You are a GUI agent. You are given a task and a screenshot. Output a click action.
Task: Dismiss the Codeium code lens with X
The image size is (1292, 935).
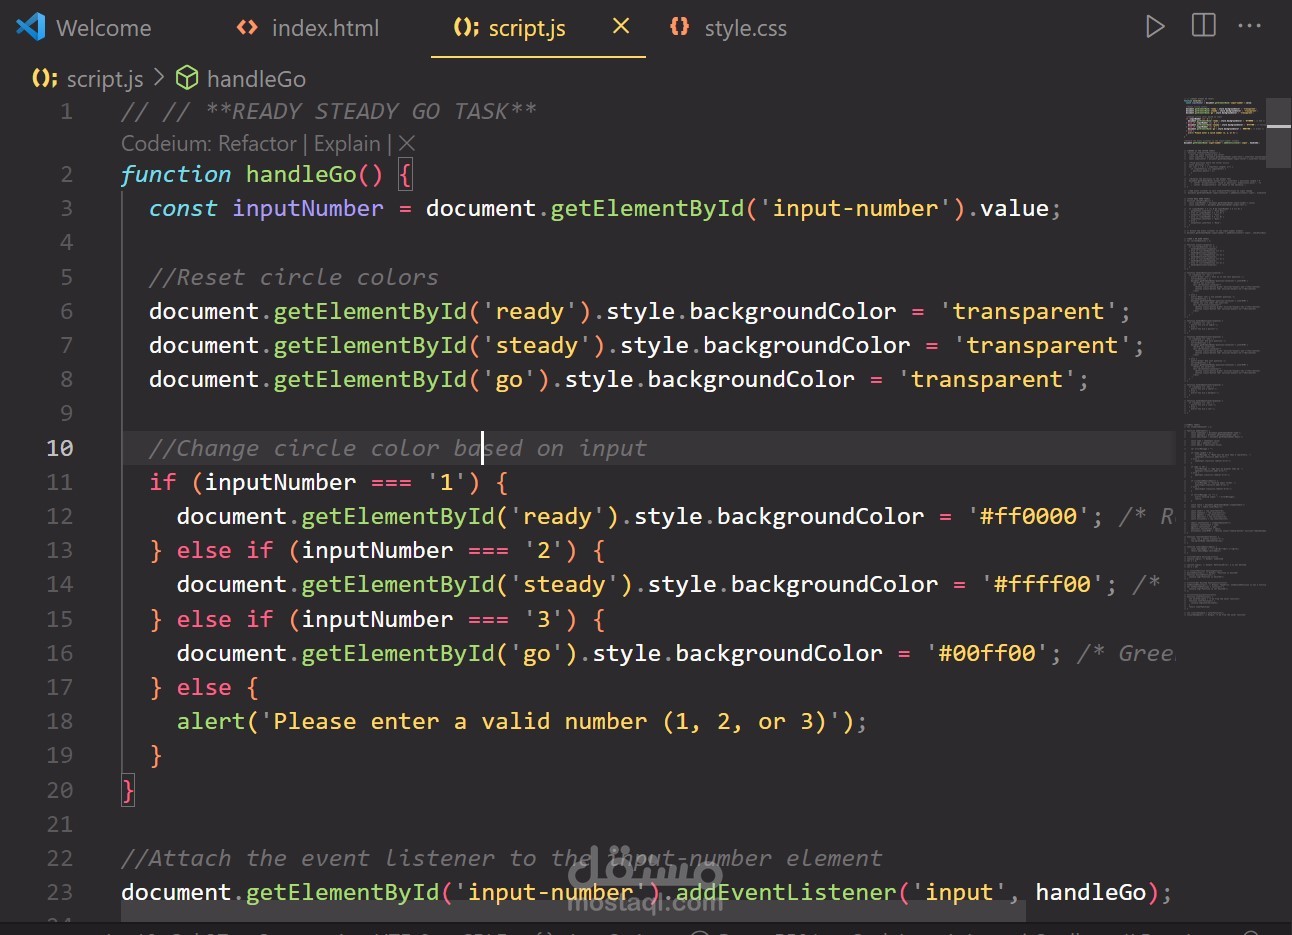407,144
